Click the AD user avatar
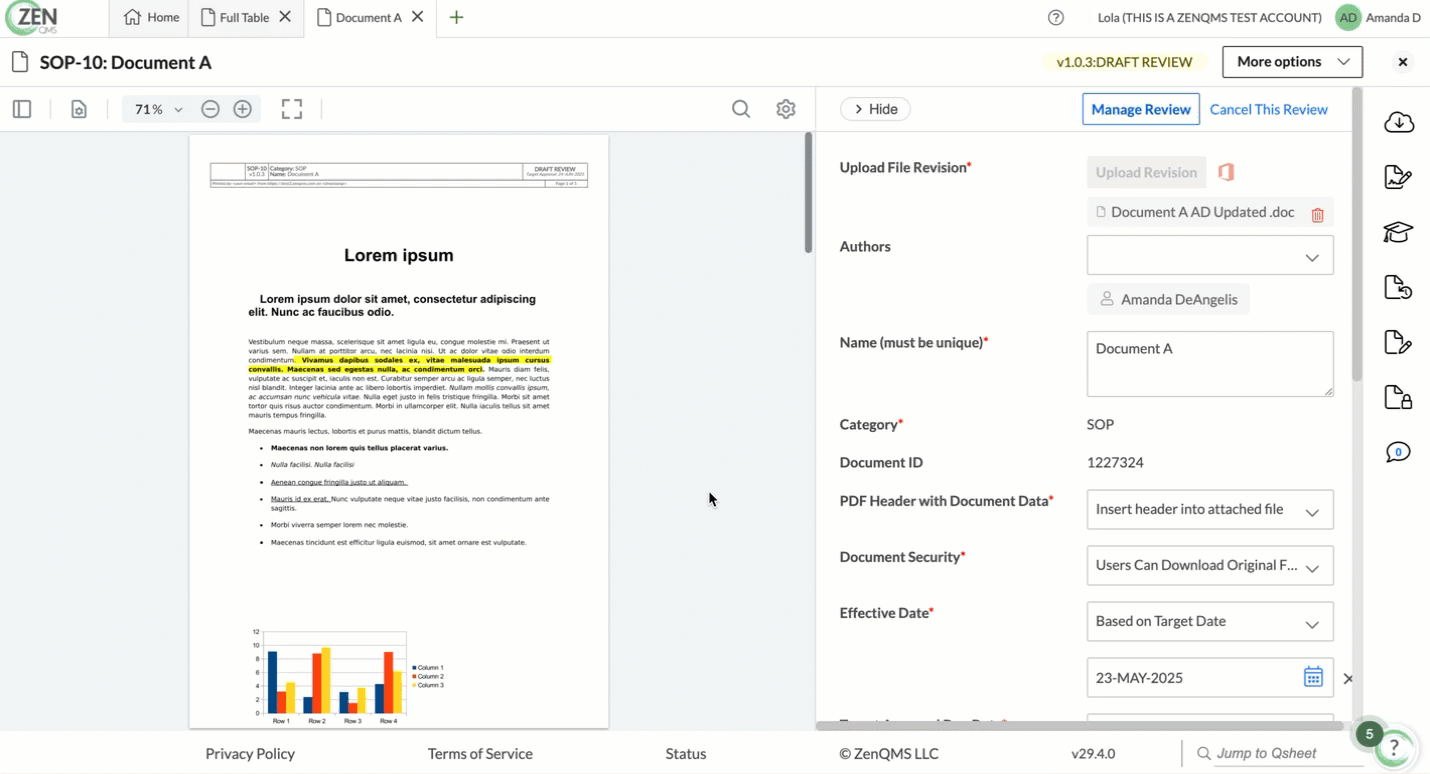Screen dimensions: 1430x774 1348,17
